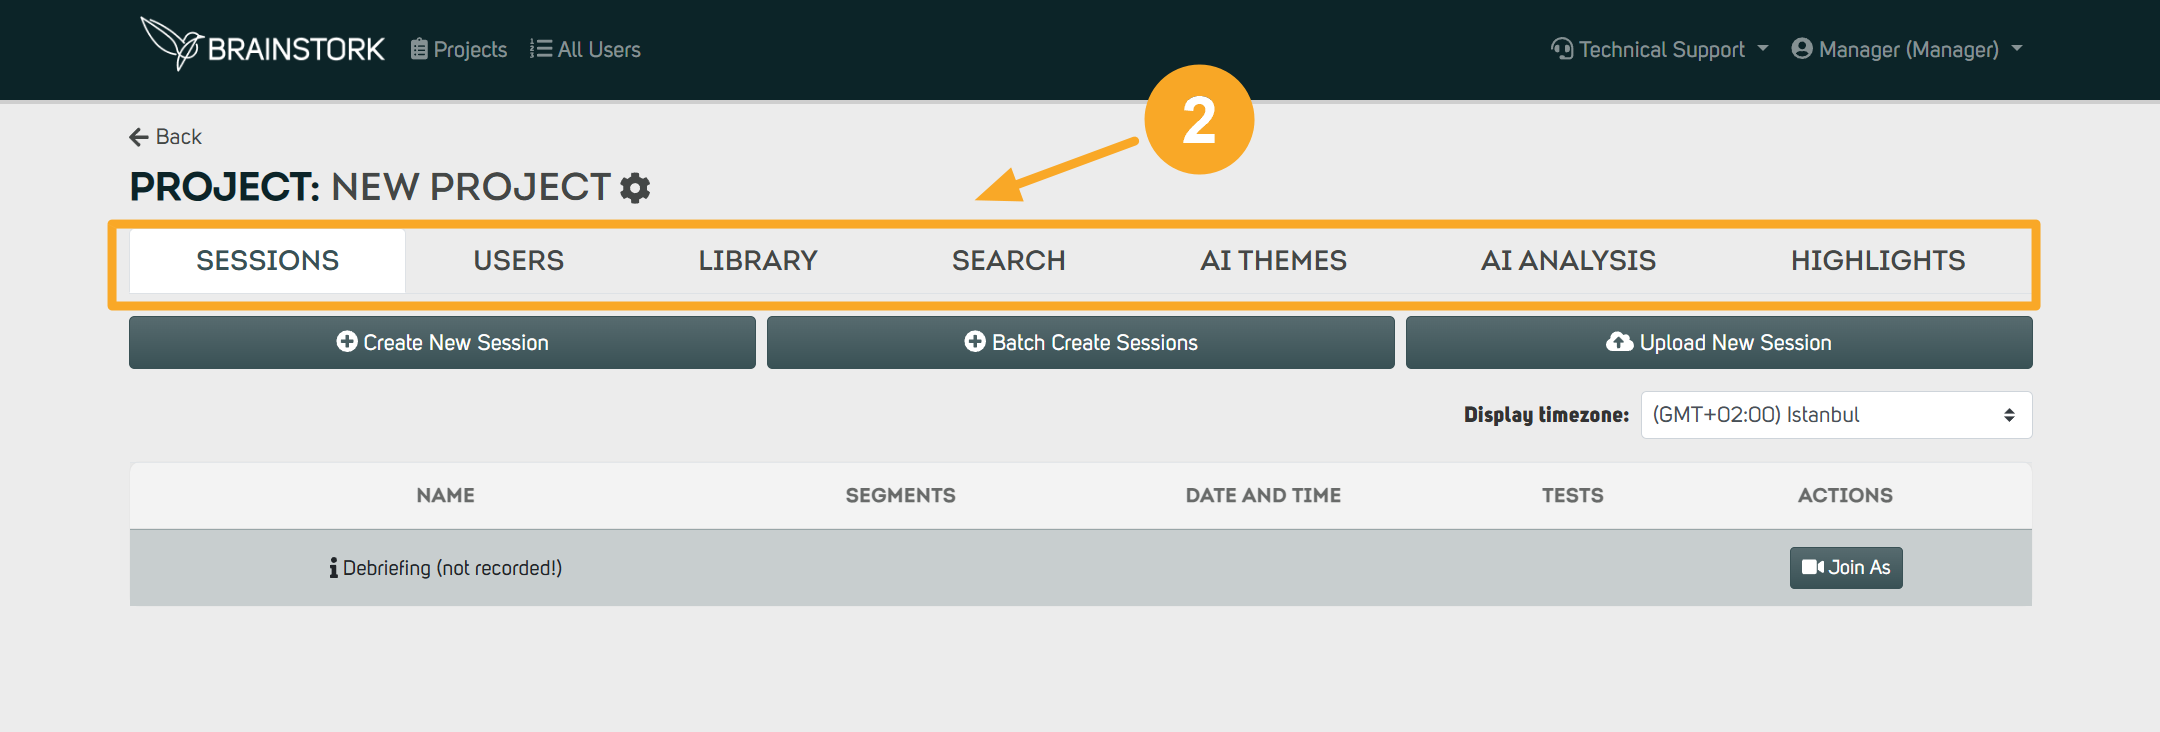Select the Sessions tab
2160x732 pixels.
pyautogui.click(x=267, y=261)
